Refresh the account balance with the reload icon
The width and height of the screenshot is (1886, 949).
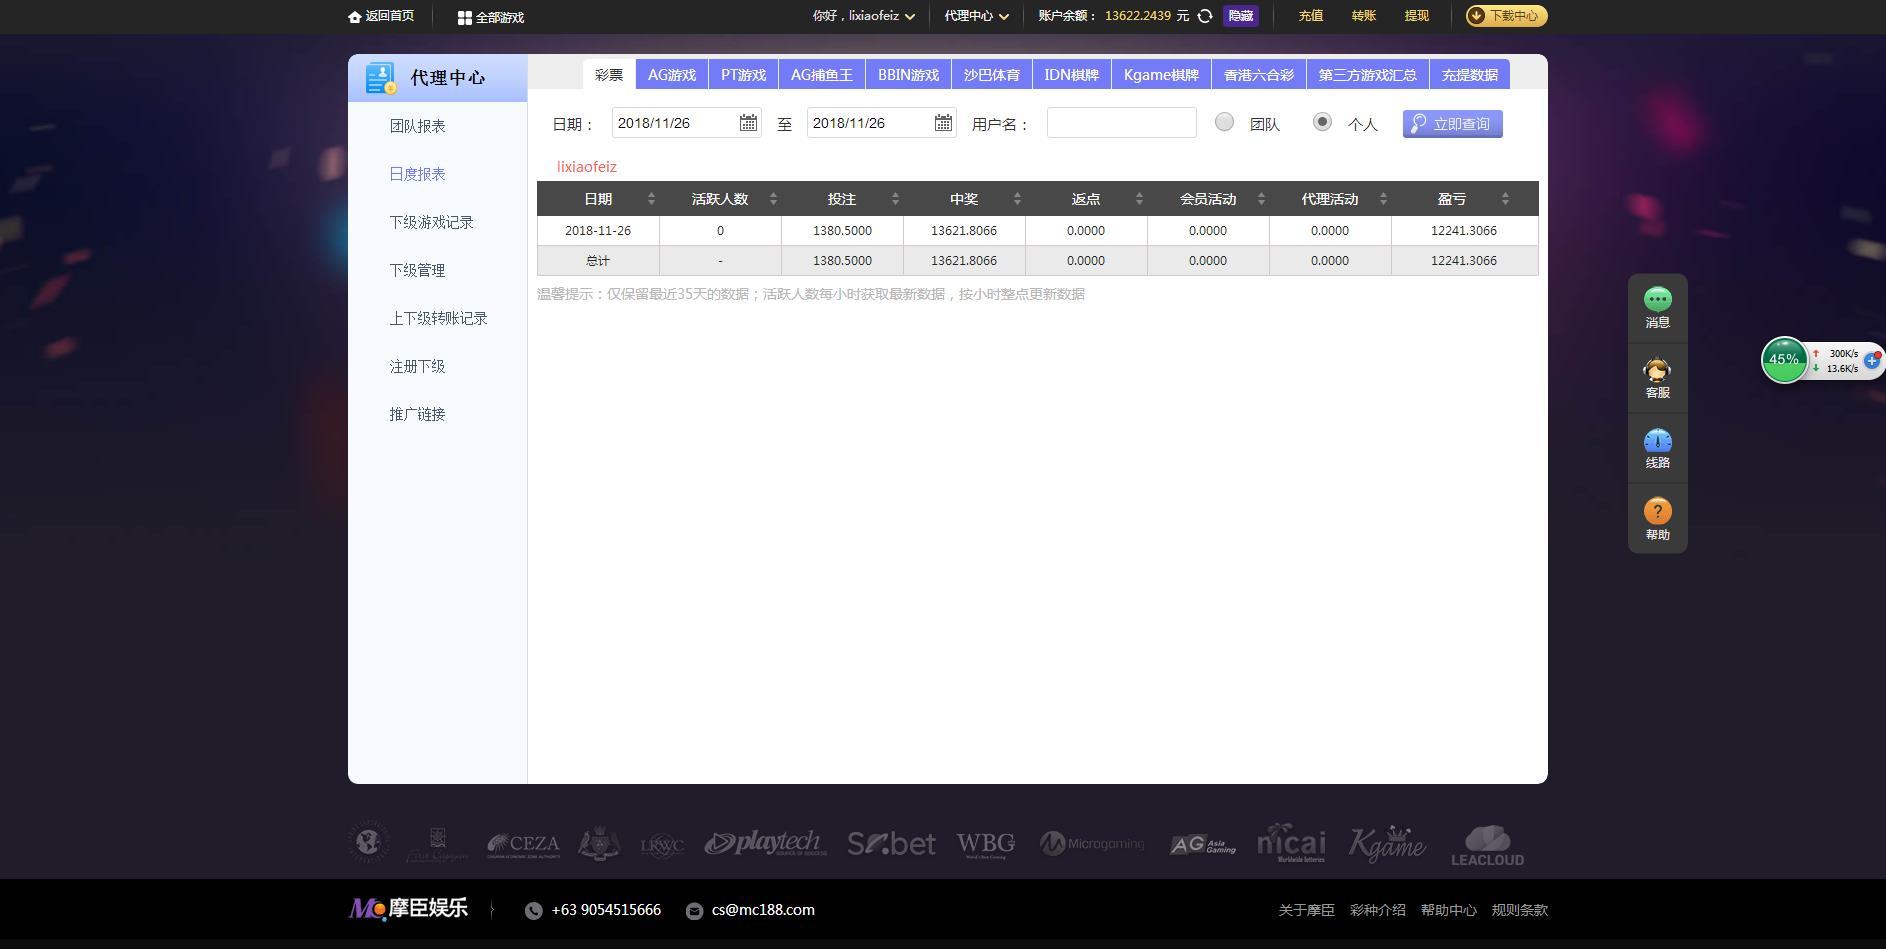tap(1205, 16)
